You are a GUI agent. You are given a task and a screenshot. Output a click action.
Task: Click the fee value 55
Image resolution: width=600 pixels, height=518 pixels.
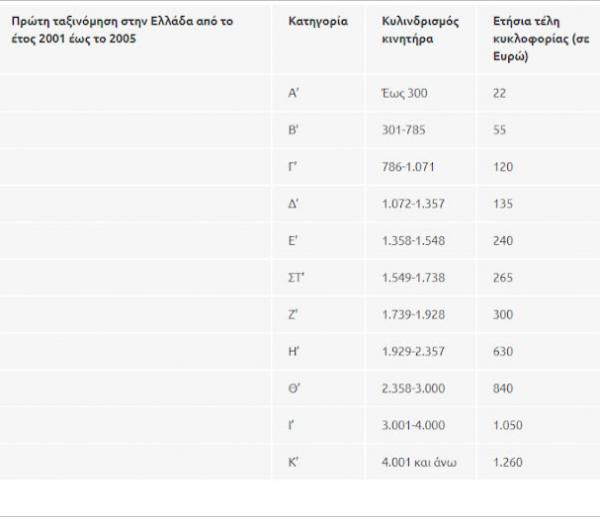coord(500,130)
